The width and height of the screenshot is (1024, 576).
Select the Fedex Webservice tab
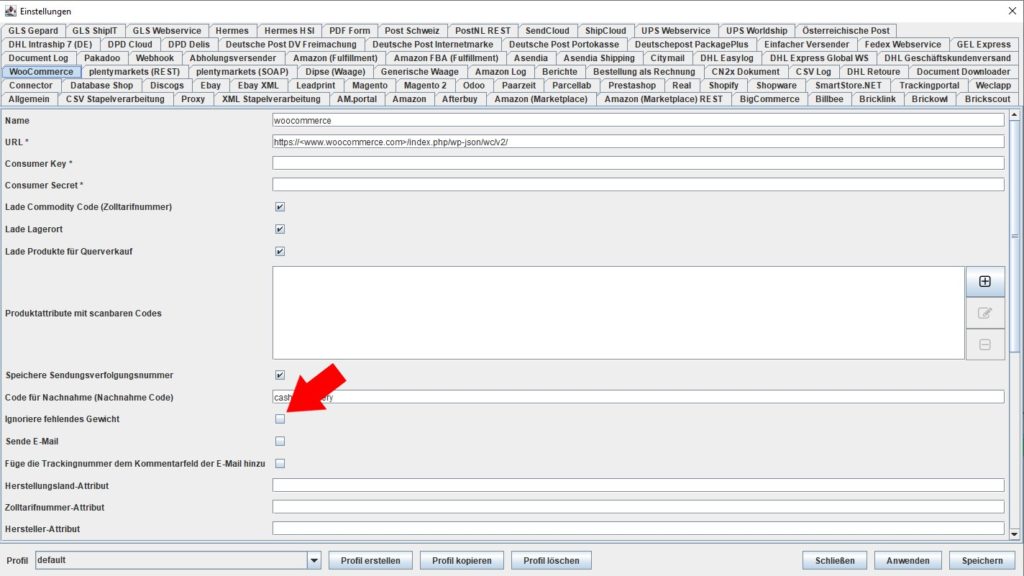903,44
